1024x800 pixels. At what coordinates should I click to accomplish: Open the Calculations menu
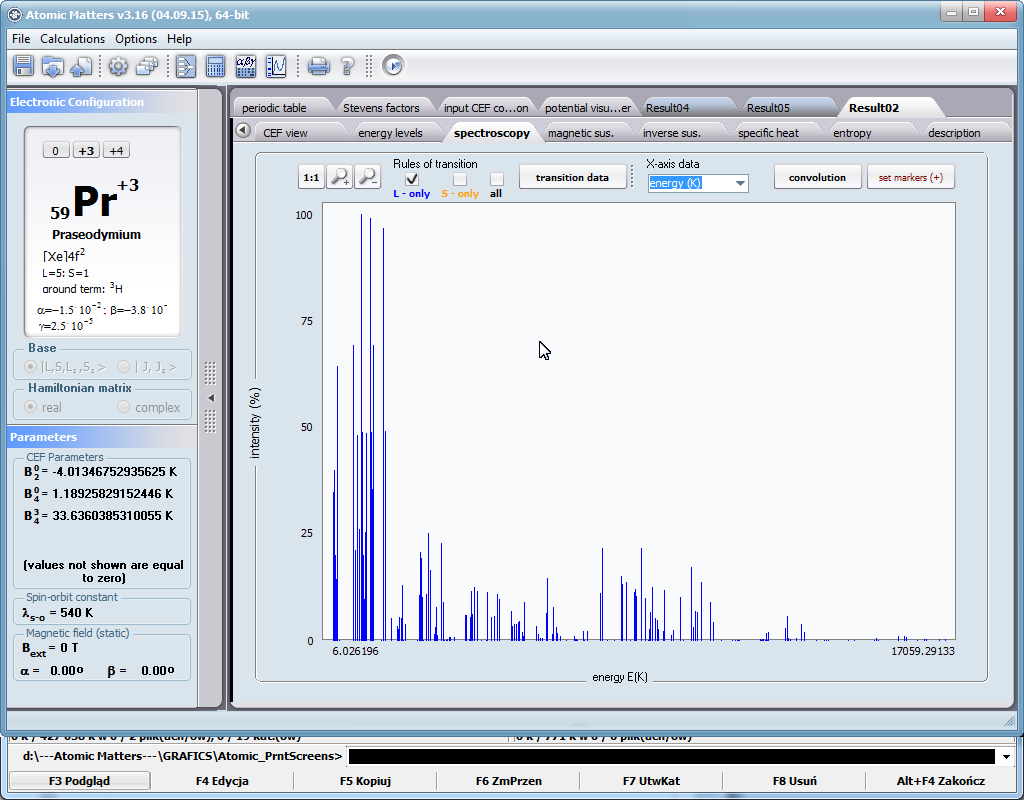(72, 38)
